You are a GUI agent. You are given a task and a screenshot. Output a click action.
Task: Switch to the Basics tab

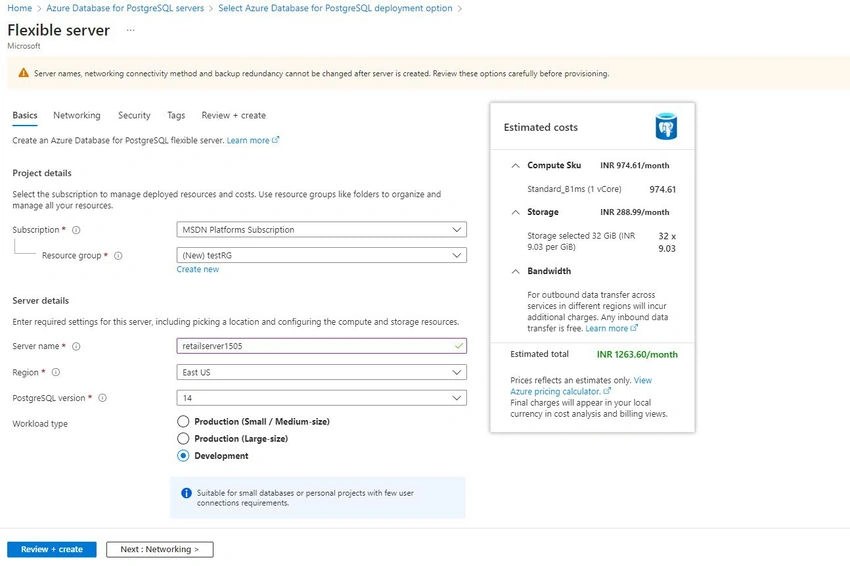click(25, 115)
